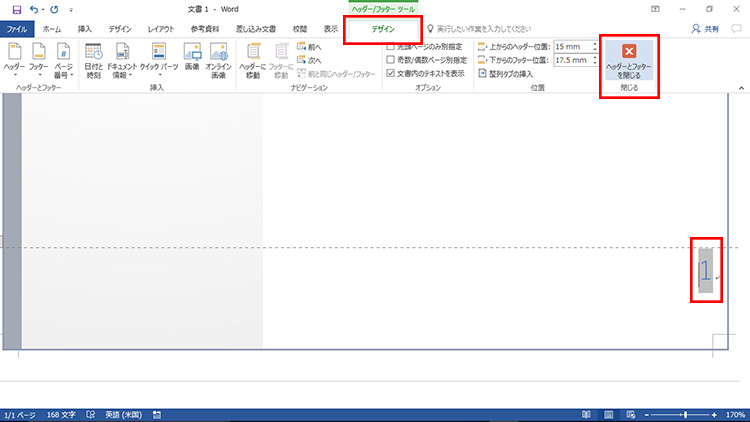Image resolution: width=750 pixels, height=422 pixels.
Task: Toggle the first page different checkbox
Action: (x=390, y=47)
